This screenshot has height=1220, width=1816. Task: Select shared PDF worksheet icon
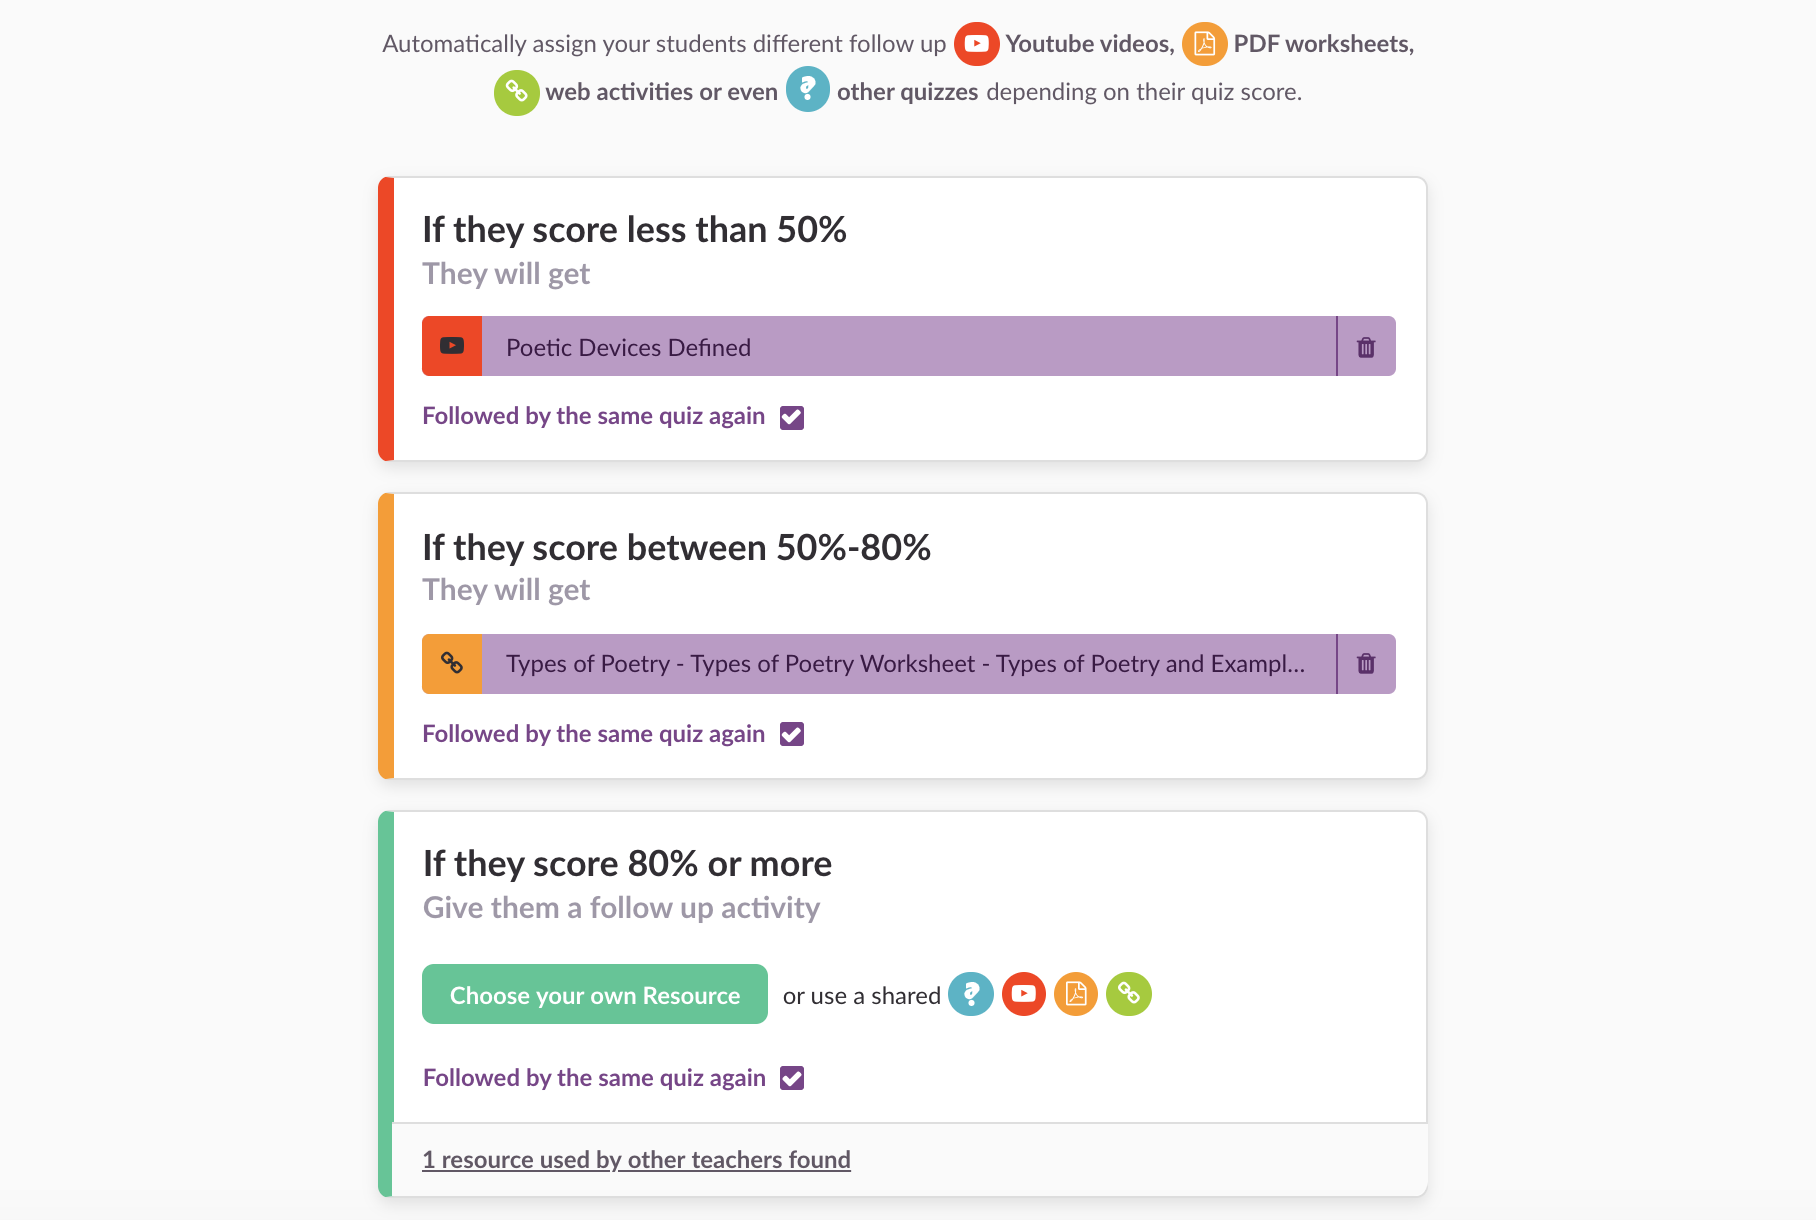[1076, 994]
